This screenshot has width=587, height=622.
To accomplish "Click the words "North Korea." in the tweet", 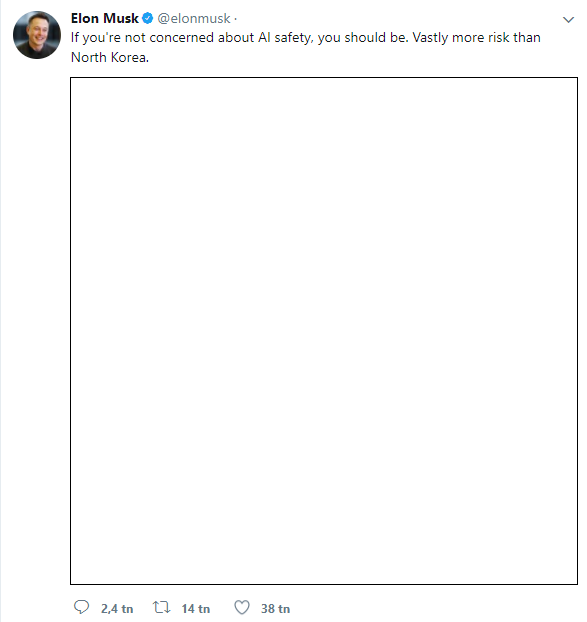I will point(110,58).
